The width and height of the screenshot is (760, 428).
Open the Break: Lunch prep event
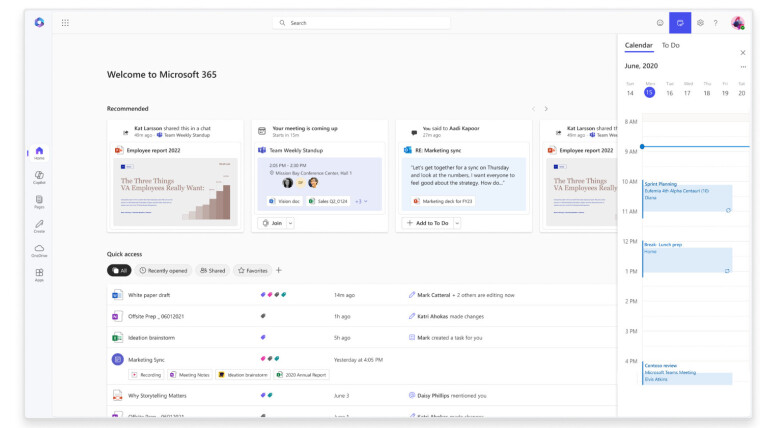(x=687, y=259)
